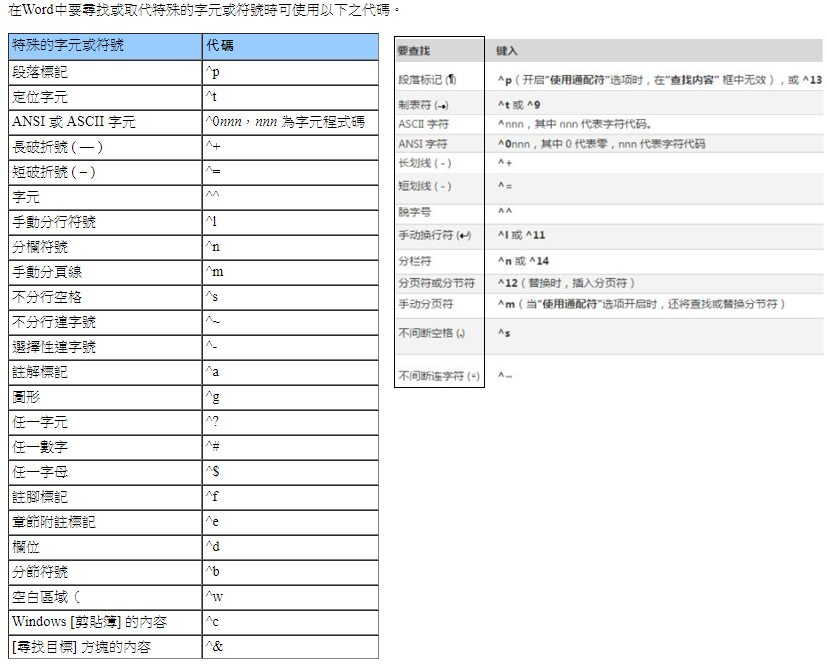Image resolution: width=827 pixels, height=664 pixels.
Task: Click the 制表符 row in the right table
Action: point(423,103)
